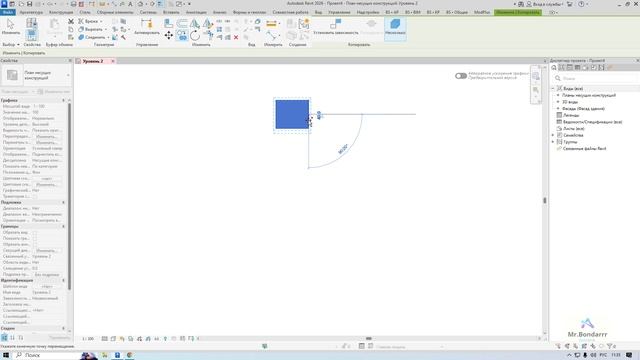Click the Activate controls button

[x=146, y=27]
